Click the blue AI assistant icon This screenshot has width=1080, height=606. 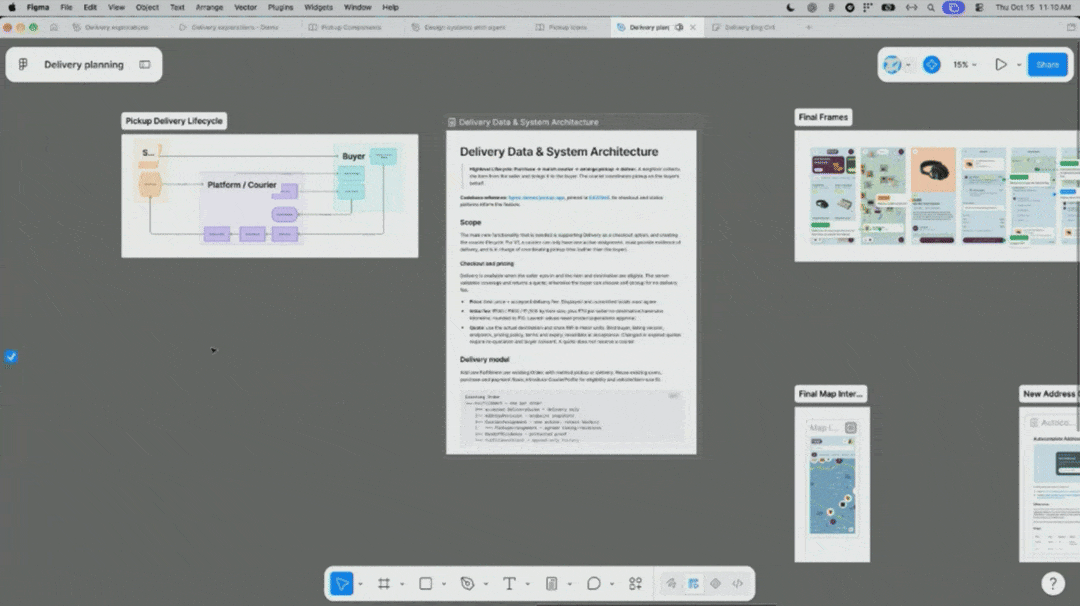(x=931, y=65)
